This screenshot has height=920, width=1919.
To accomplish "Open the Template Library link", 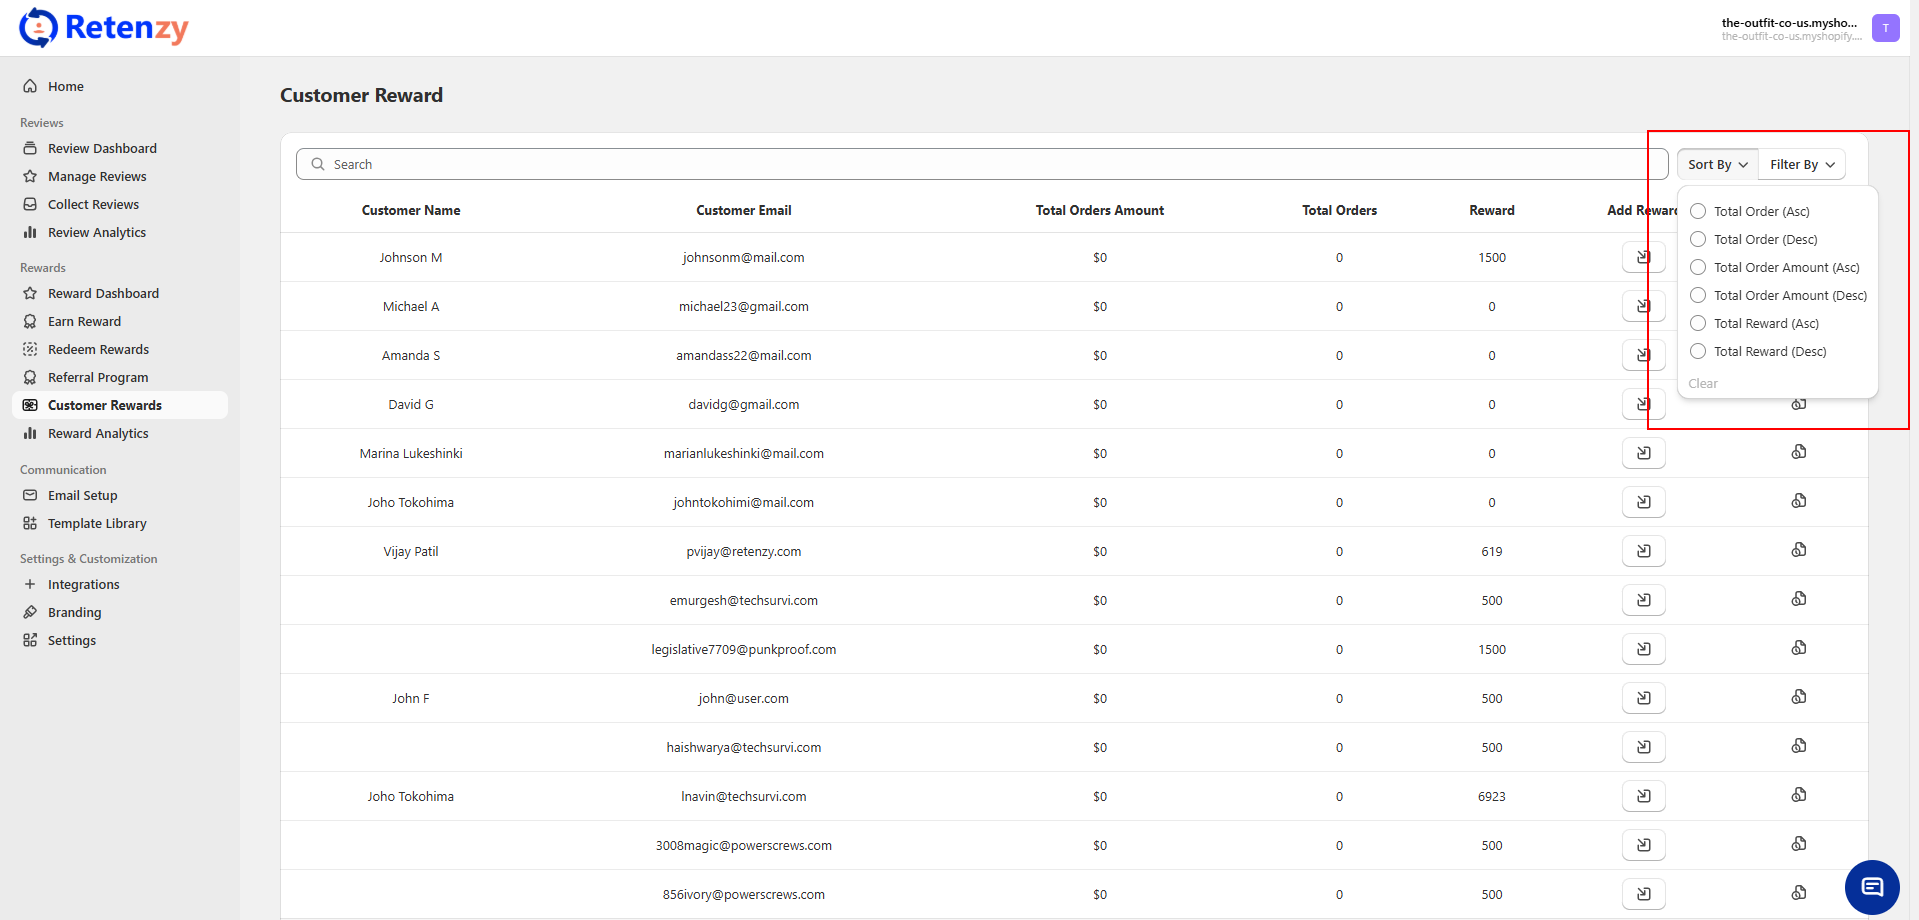I will (97, 523).
